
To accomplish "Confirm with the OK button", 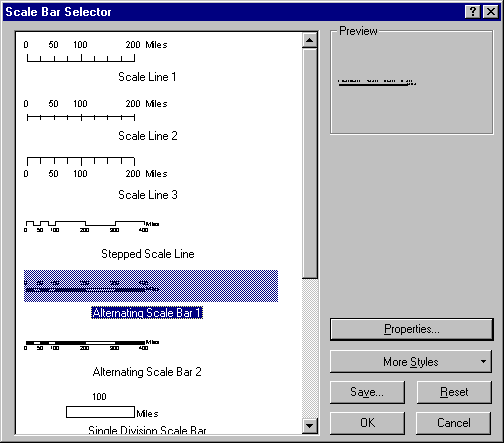I will (x=367, y=423).
